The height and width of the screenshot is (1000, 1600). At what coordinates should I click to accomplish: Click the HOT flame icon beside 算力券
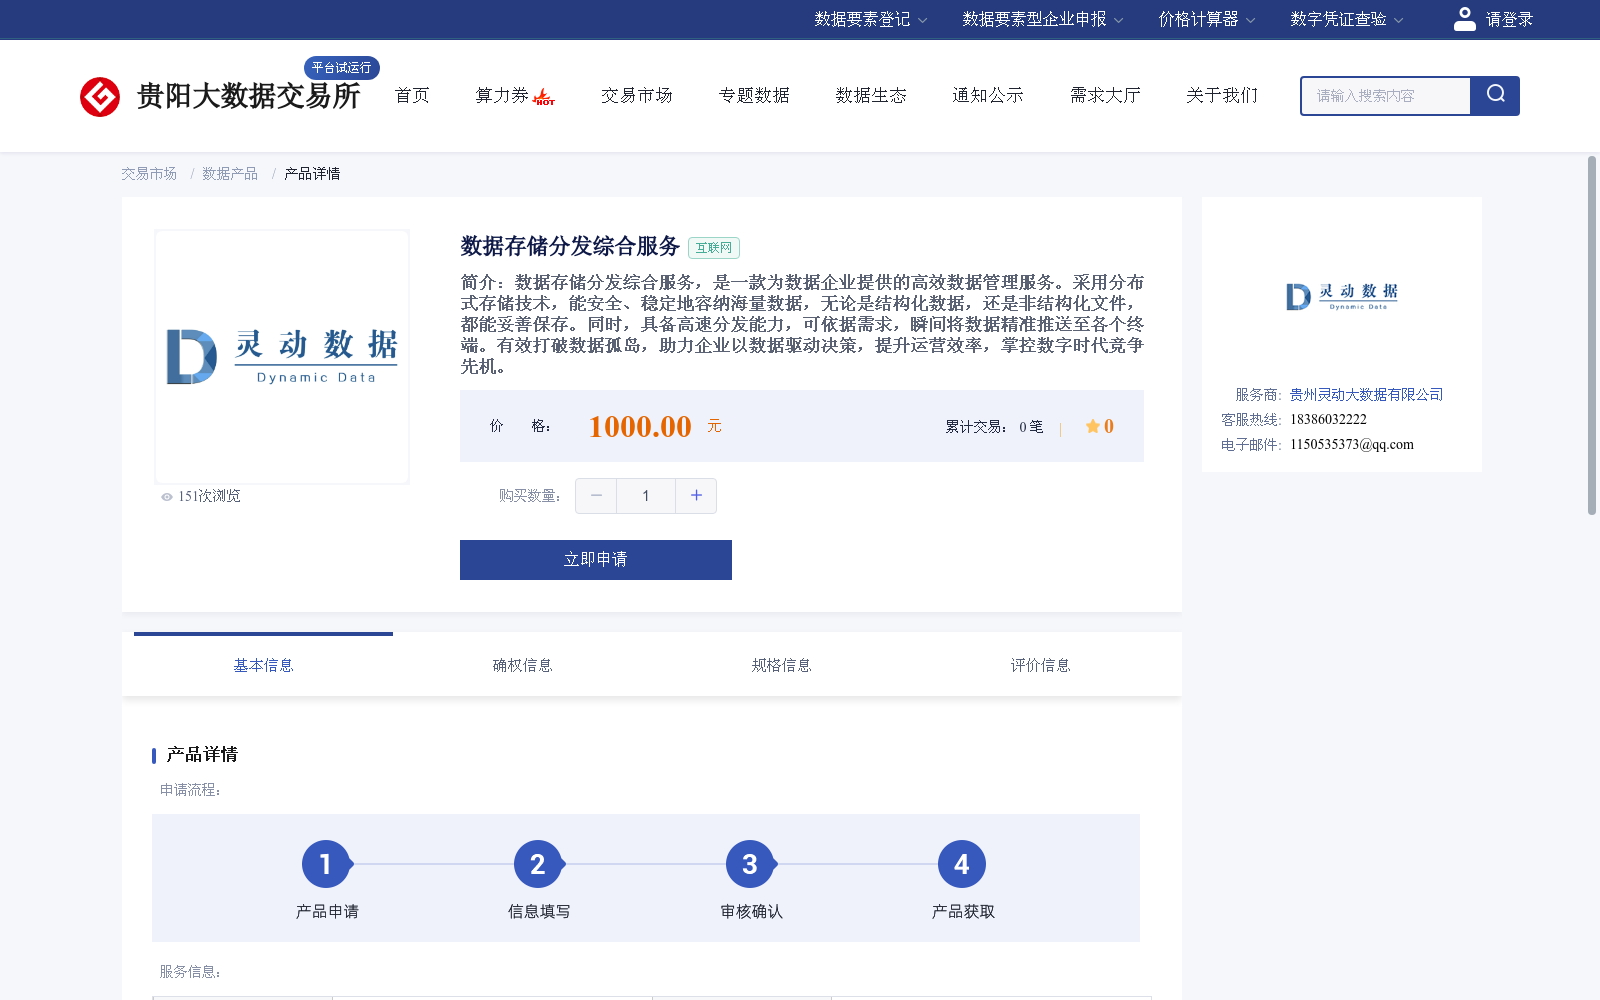click(x=544, y=97)
